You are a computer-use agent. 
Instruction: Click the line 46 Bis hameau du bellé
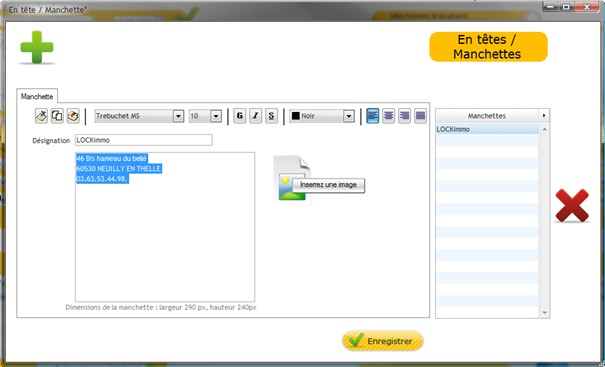(112, 159)
